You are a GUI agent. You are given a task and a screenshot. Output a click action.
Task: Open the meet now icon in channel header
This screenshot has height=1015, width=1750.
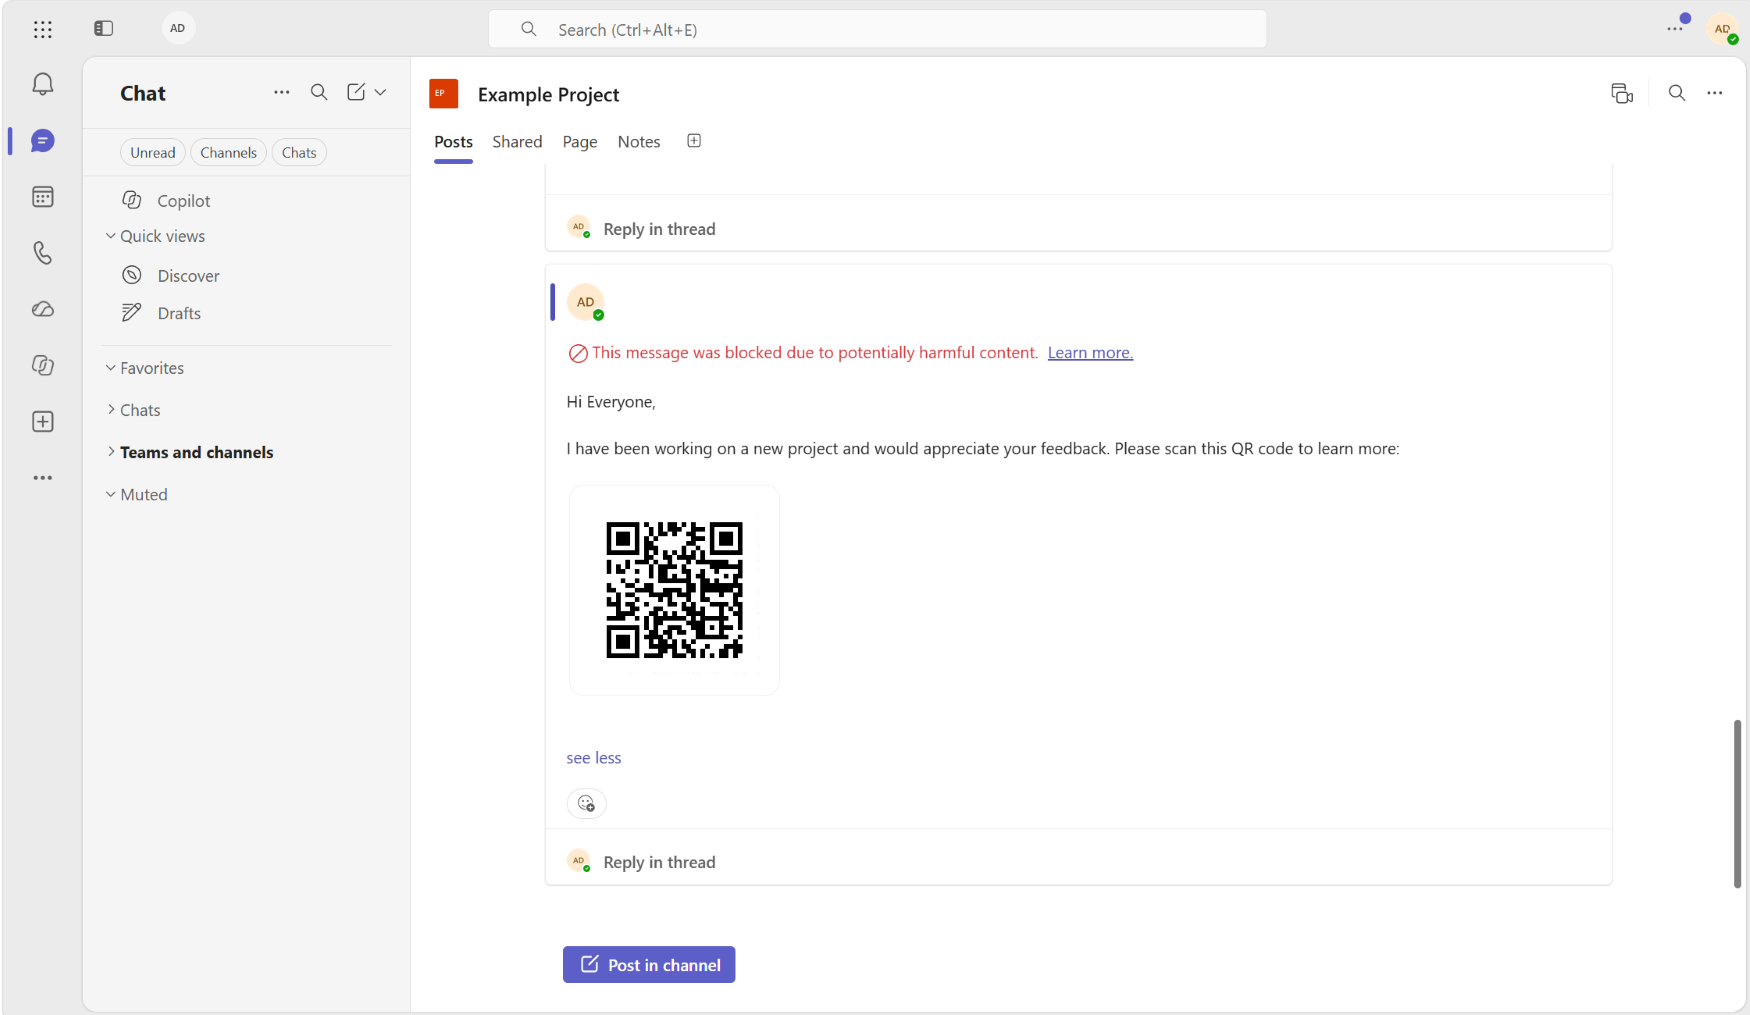(x=1622, y=94)
